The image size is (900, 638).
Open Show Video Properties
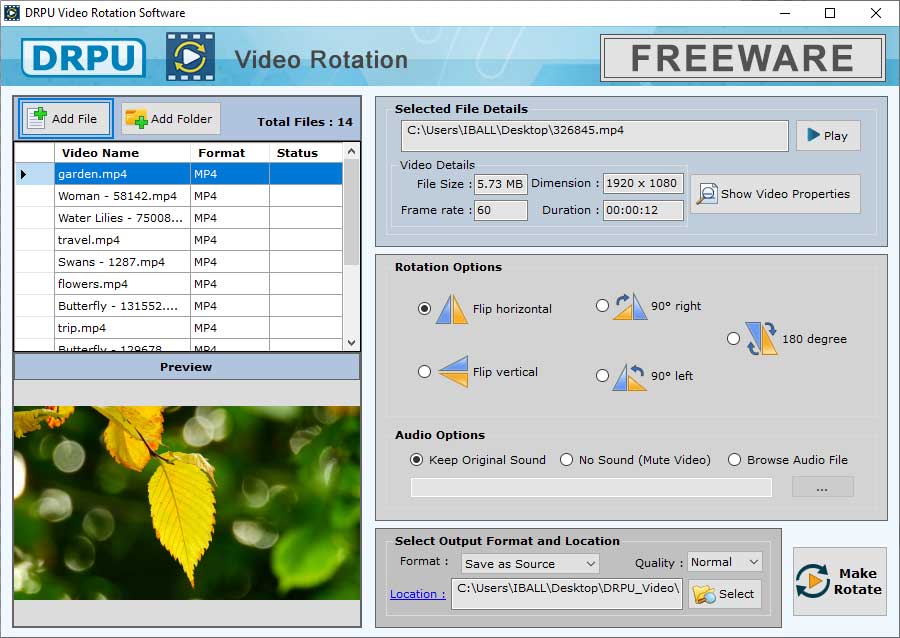pyautogui.click(x=775, y=194)
